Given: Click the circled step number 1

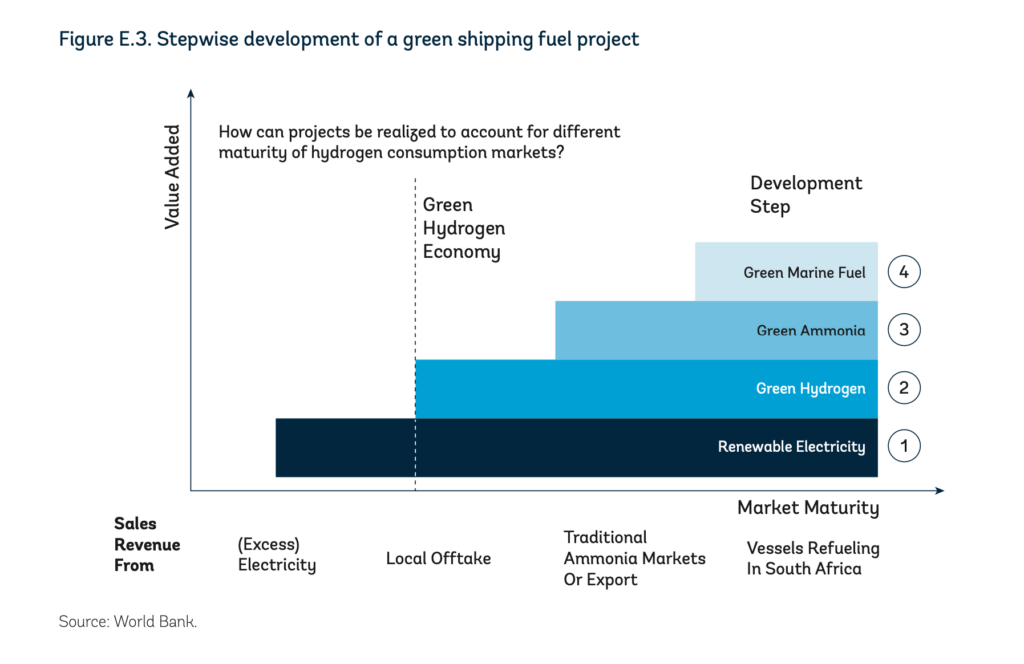Looking at the screenshot, I should [904, 446].
